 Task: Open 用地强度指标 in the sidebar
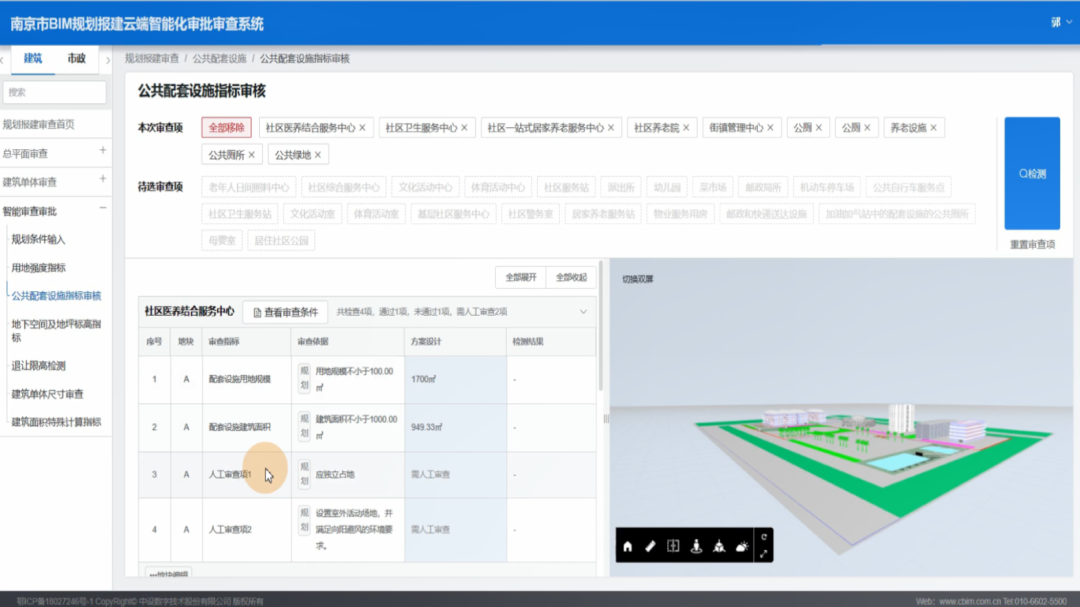39,267
